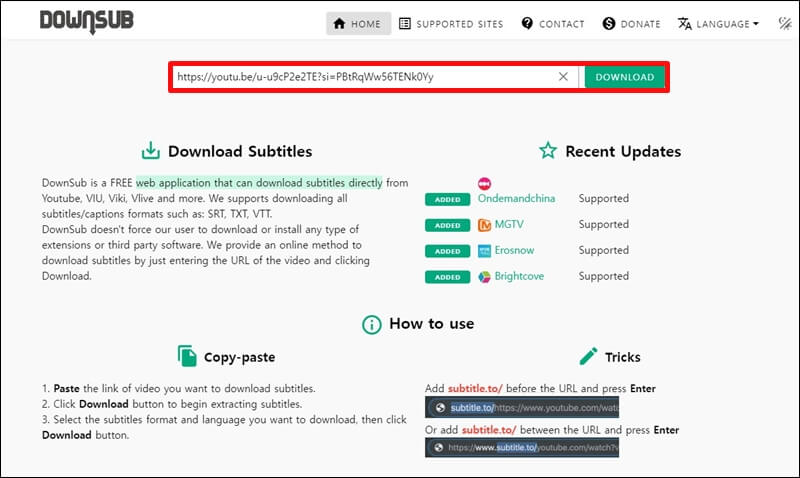Click the red 'subtitle.to/' text before 'before the URL'
The width and height of the screenshot is (800, 478).
[x=475, y=389]
